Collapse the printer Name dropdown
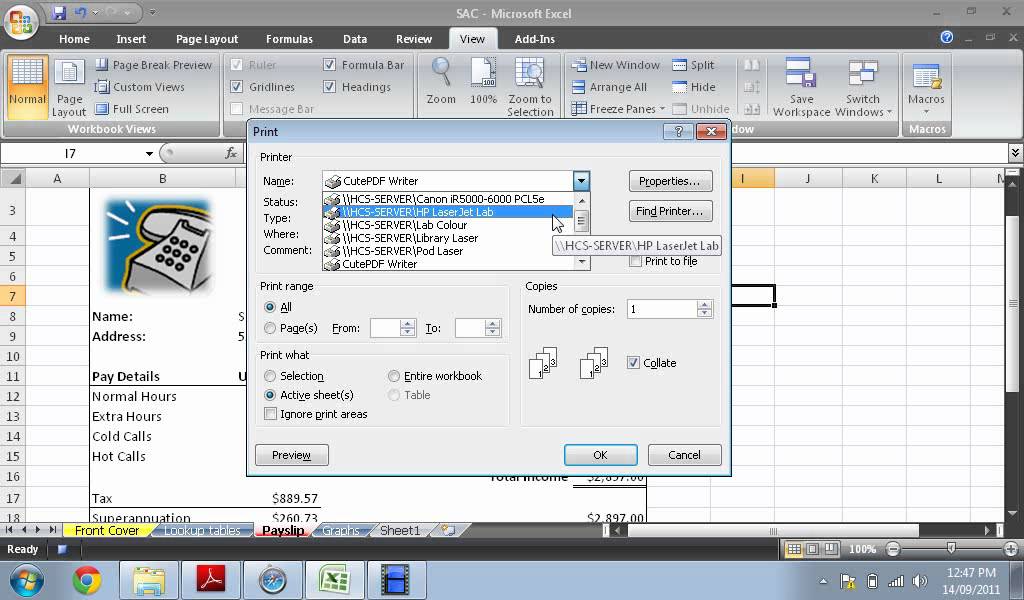This screenshot has width=1024, height=600. (x=581, y=181)
